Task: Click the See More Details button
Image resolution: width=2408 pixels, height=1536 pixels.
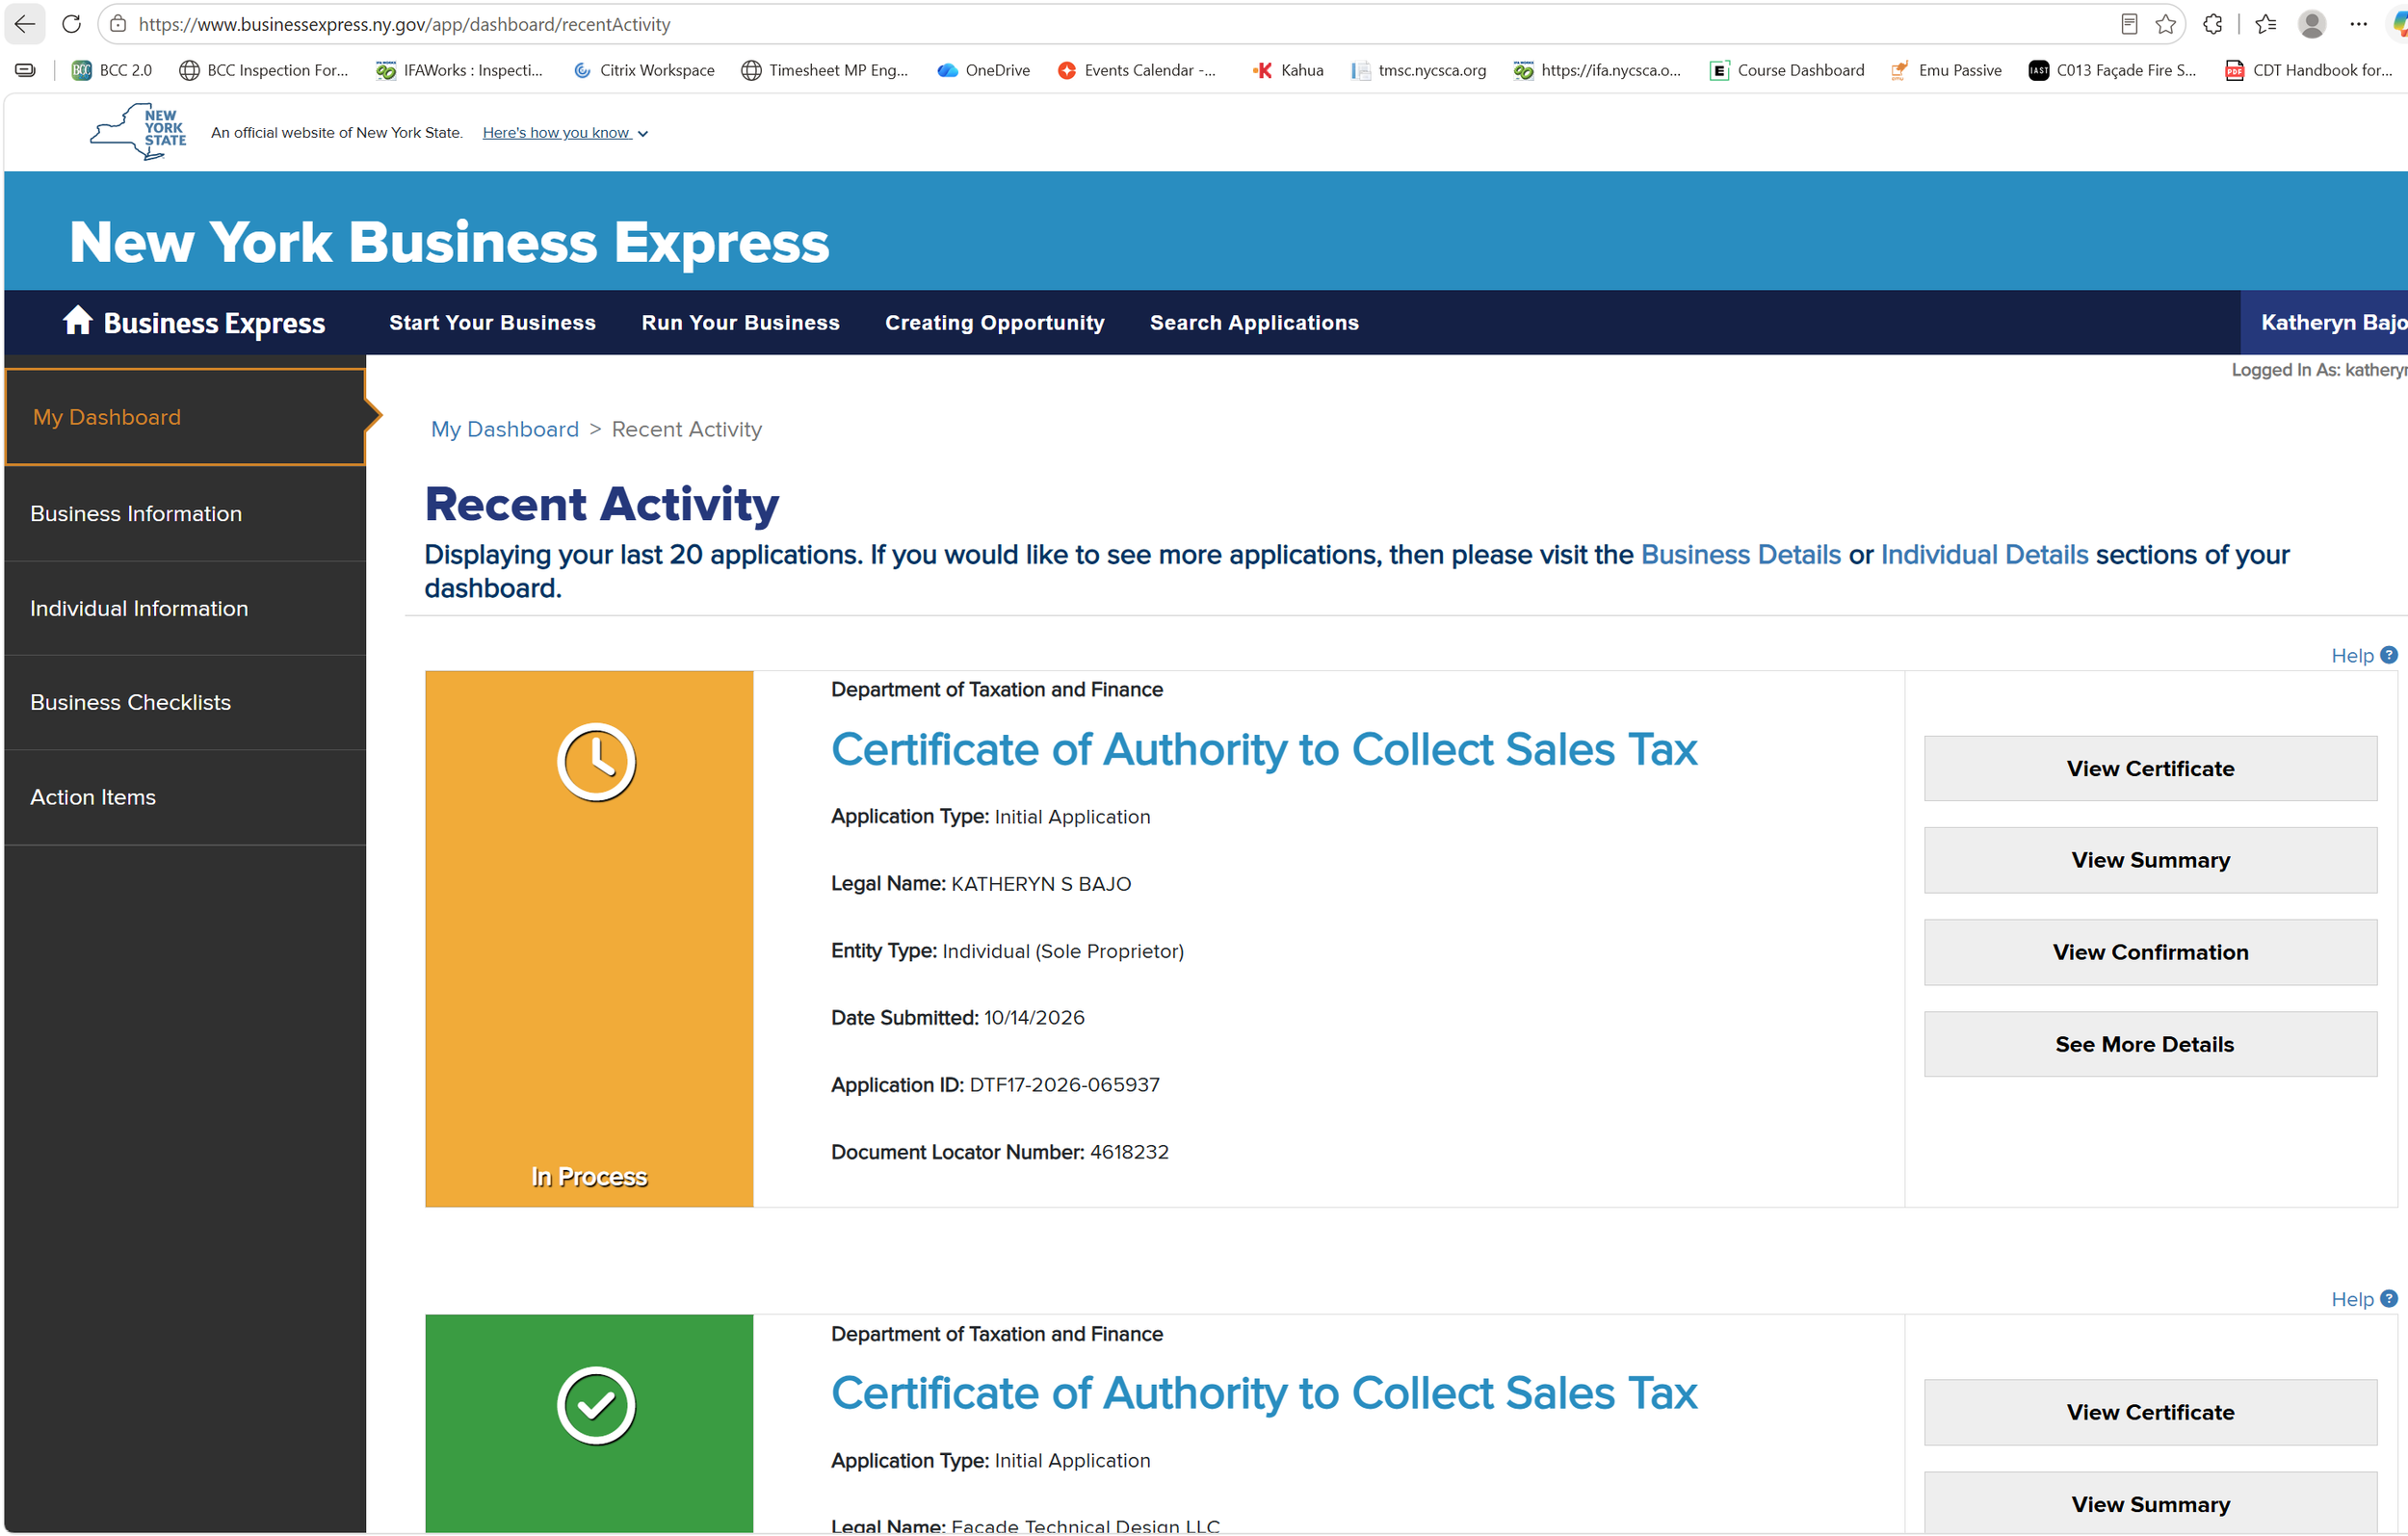Action: point(2150,1044)
